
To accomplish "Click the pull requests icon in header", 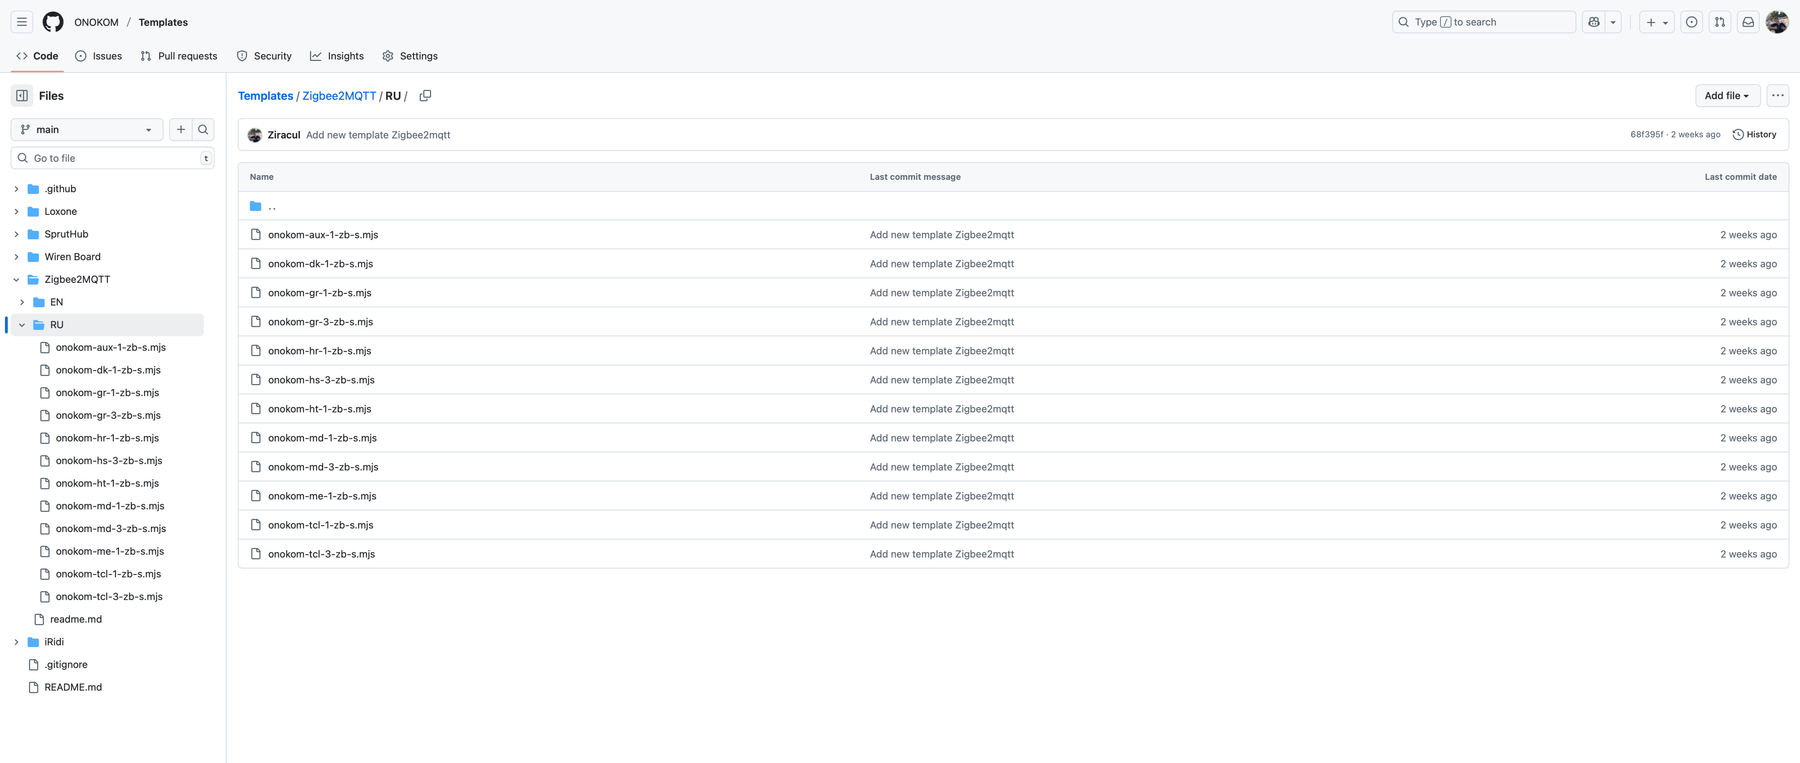I will tap(1720, 22).
